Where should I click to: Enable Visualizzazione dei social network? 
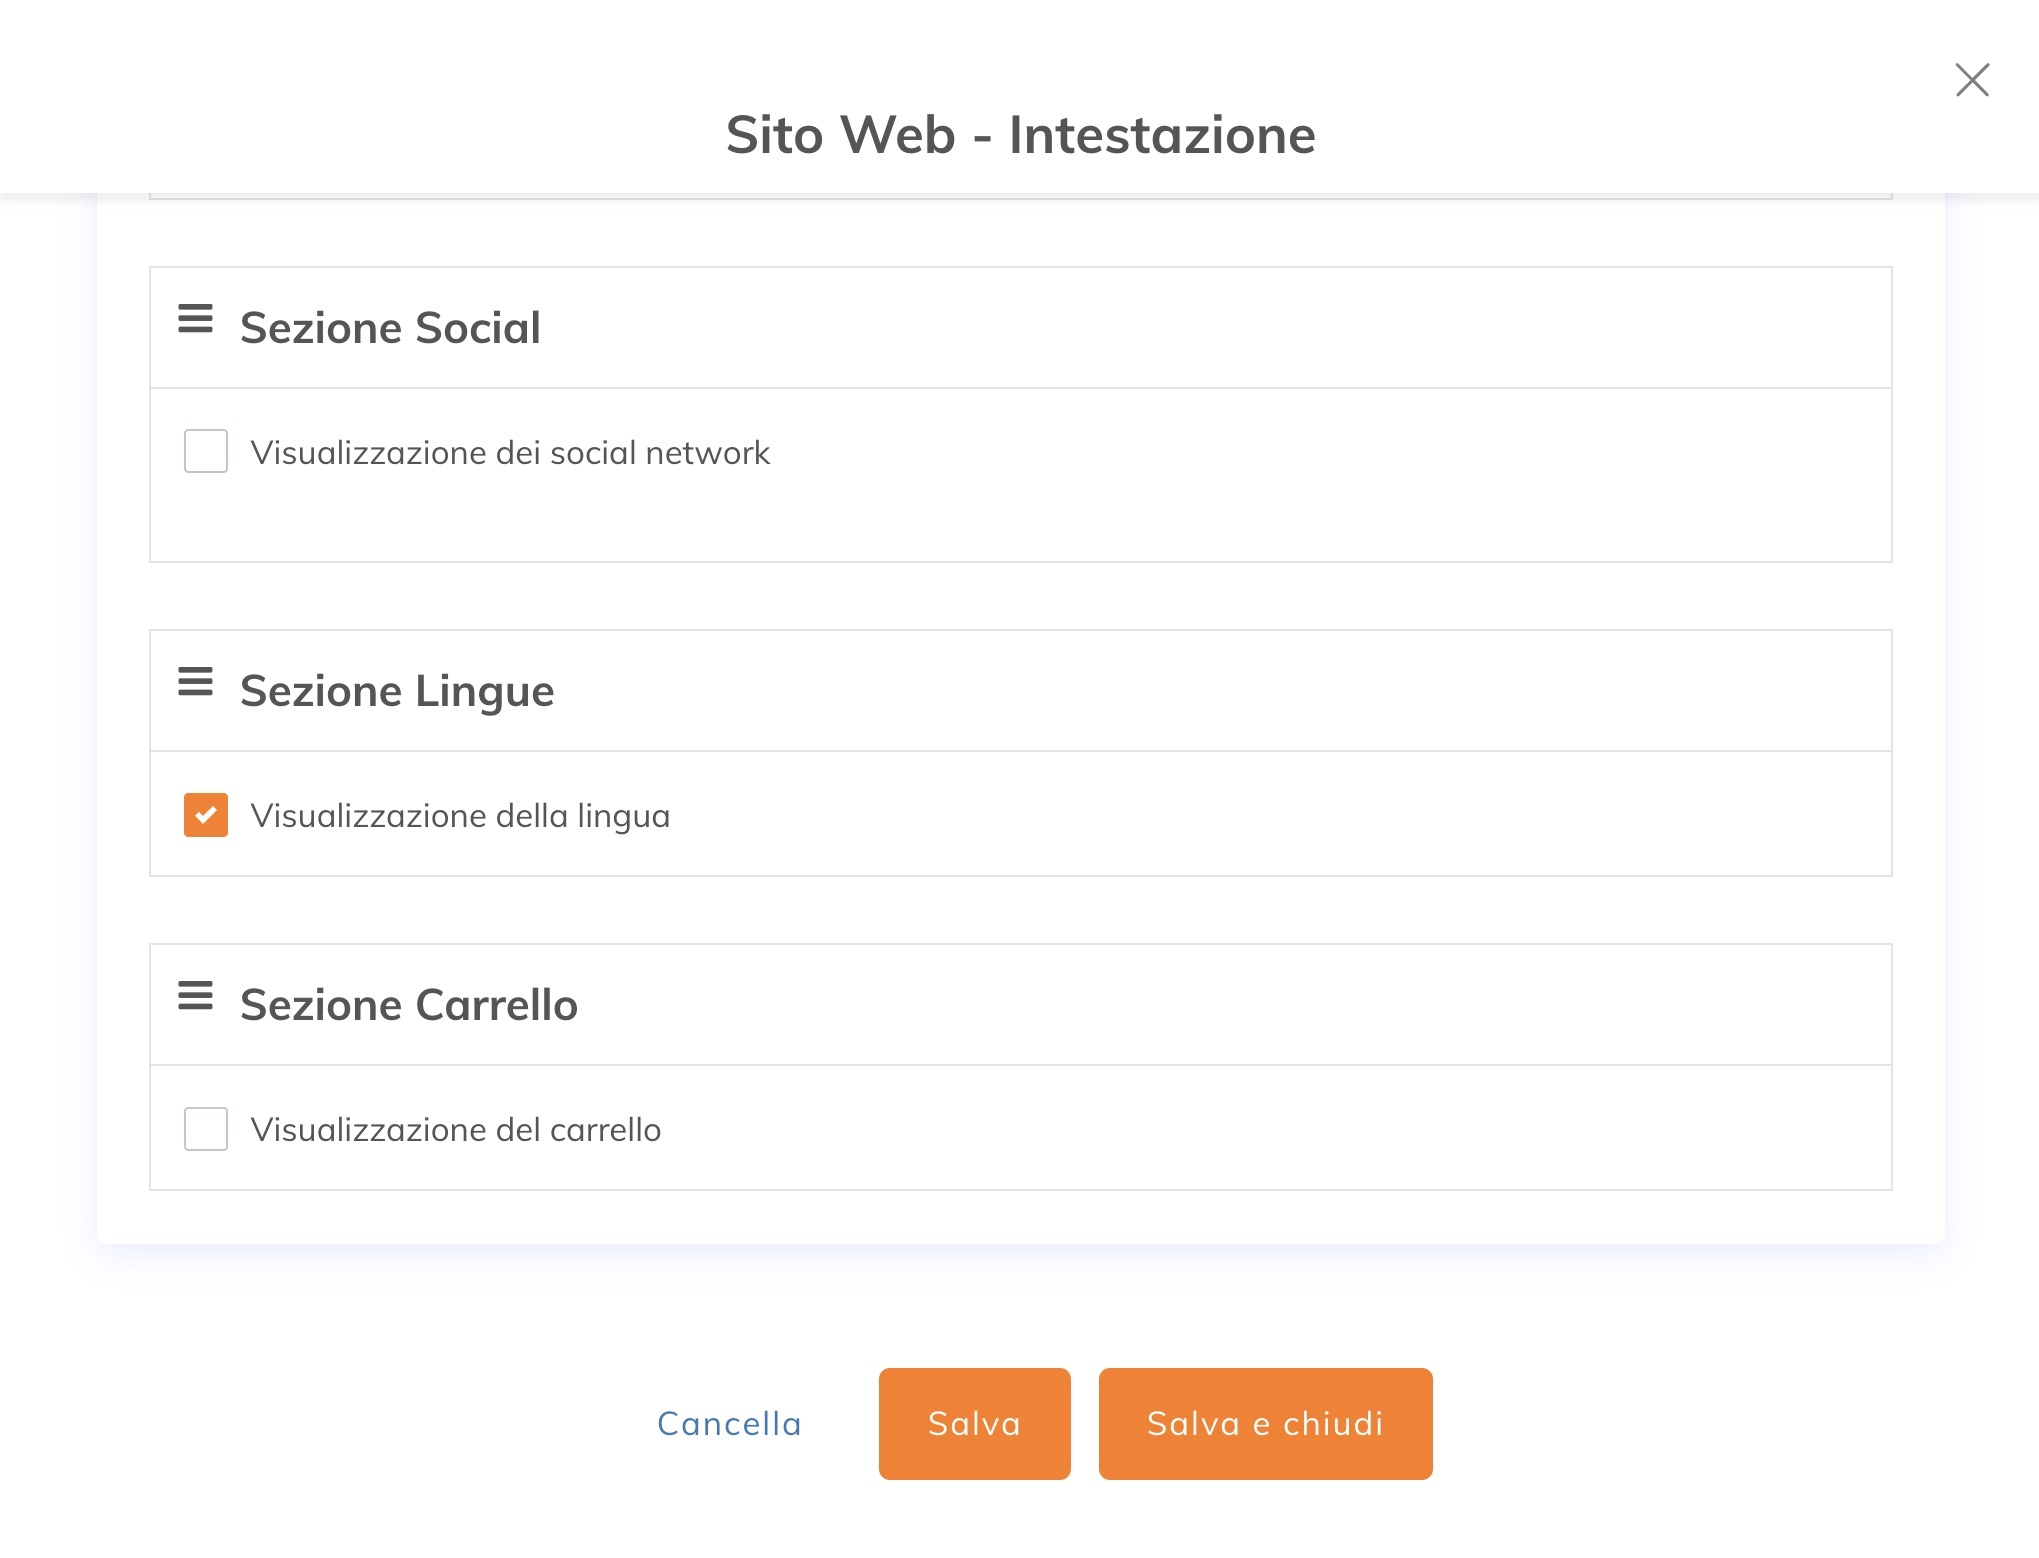coord(206,452)
